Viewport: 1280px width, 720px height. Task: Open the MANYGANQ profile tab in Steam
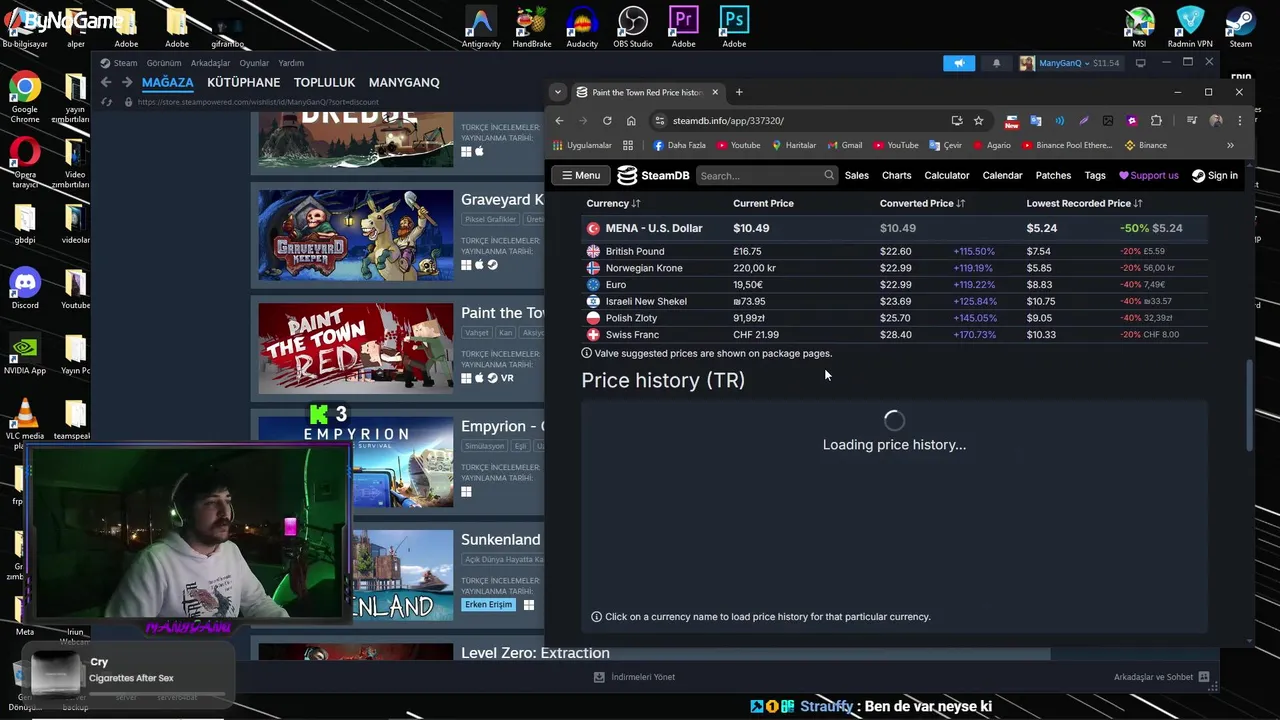[404, 82]
